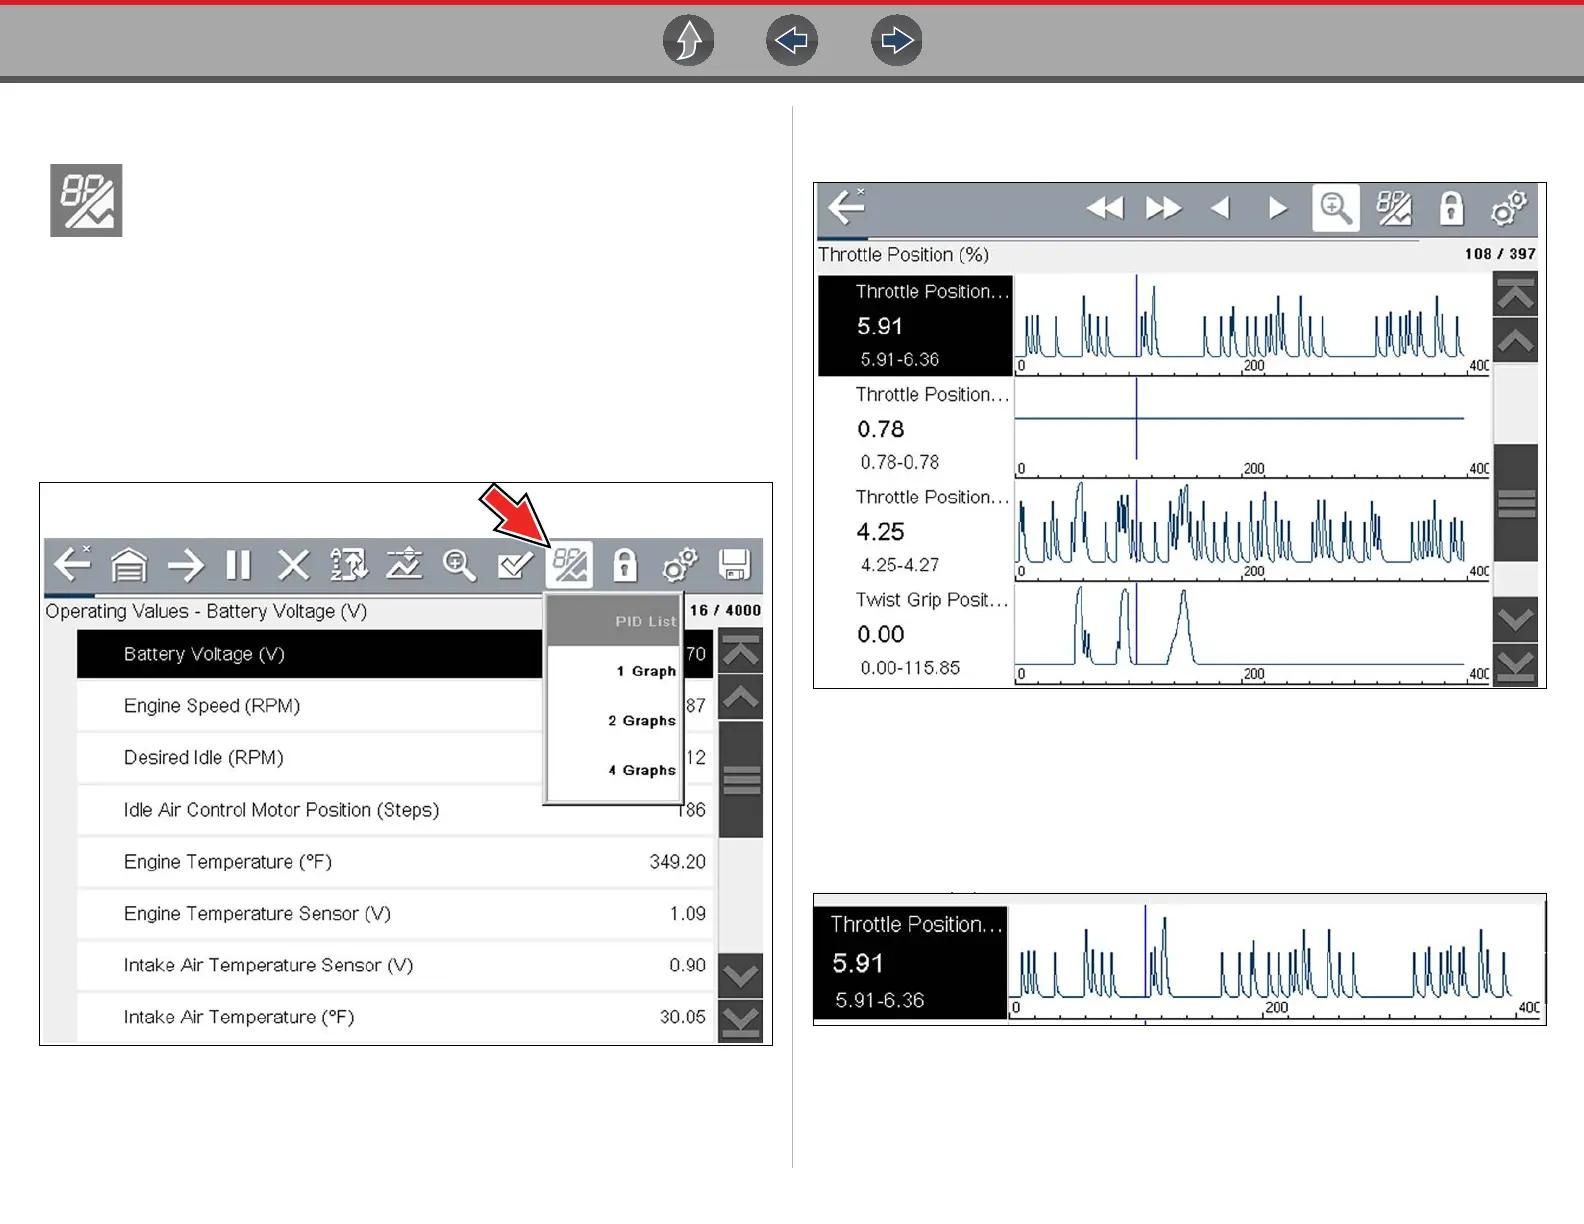
Task: Select Engine Temperature Sensor (V) row
Action: point(395,914)
